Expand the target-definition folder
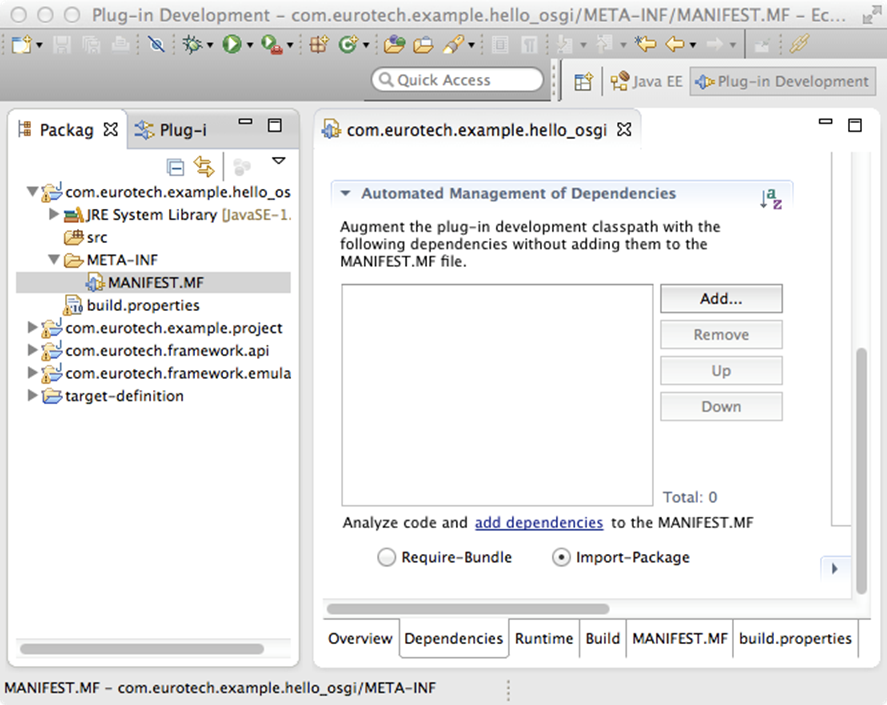Image resolution: width=887 pixels, height=705 pixels. [x=32, y=395]
